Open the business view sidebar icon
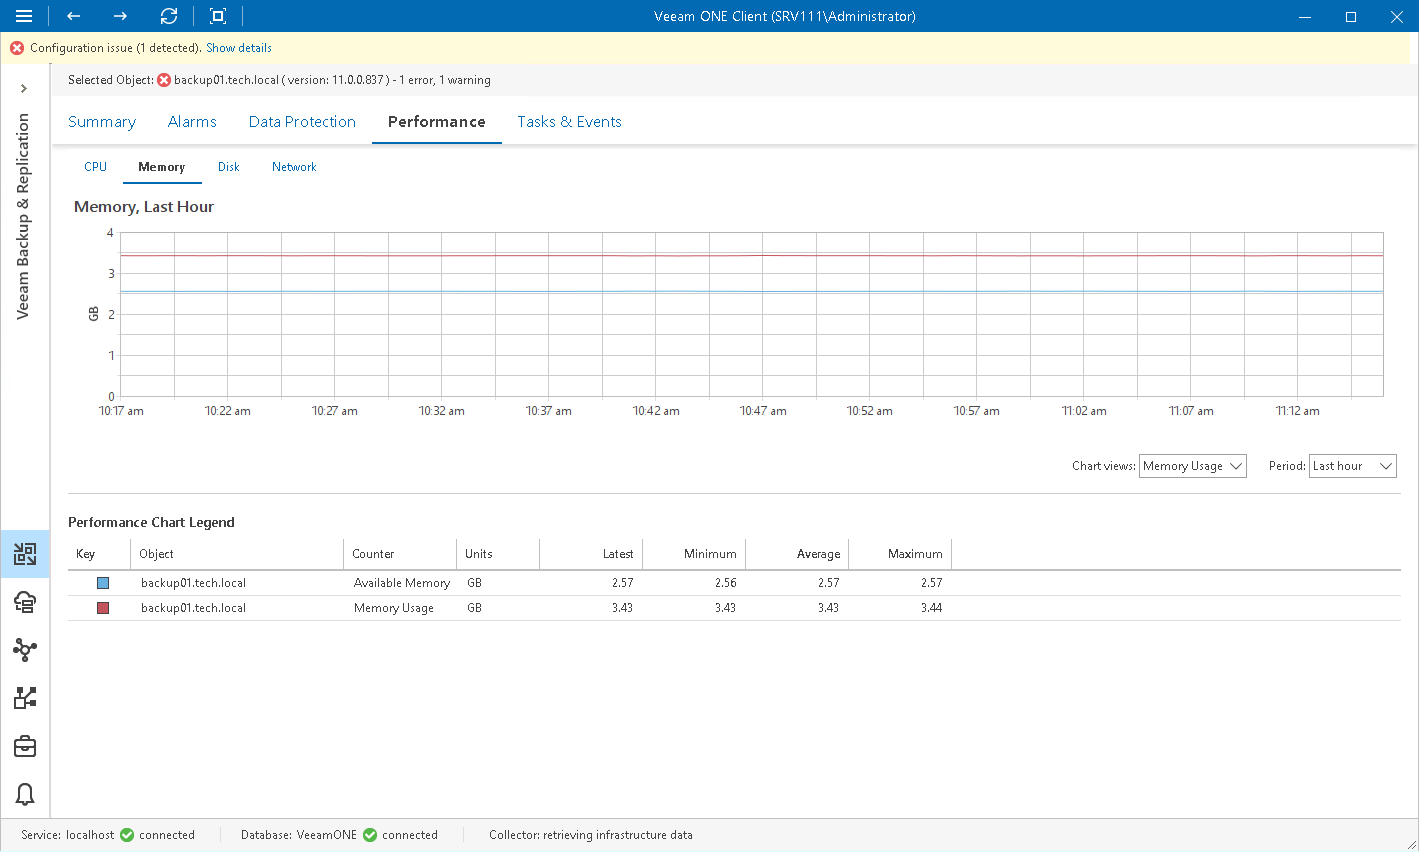The width and height of the screenshot is (1419, 852). (25, 698)
